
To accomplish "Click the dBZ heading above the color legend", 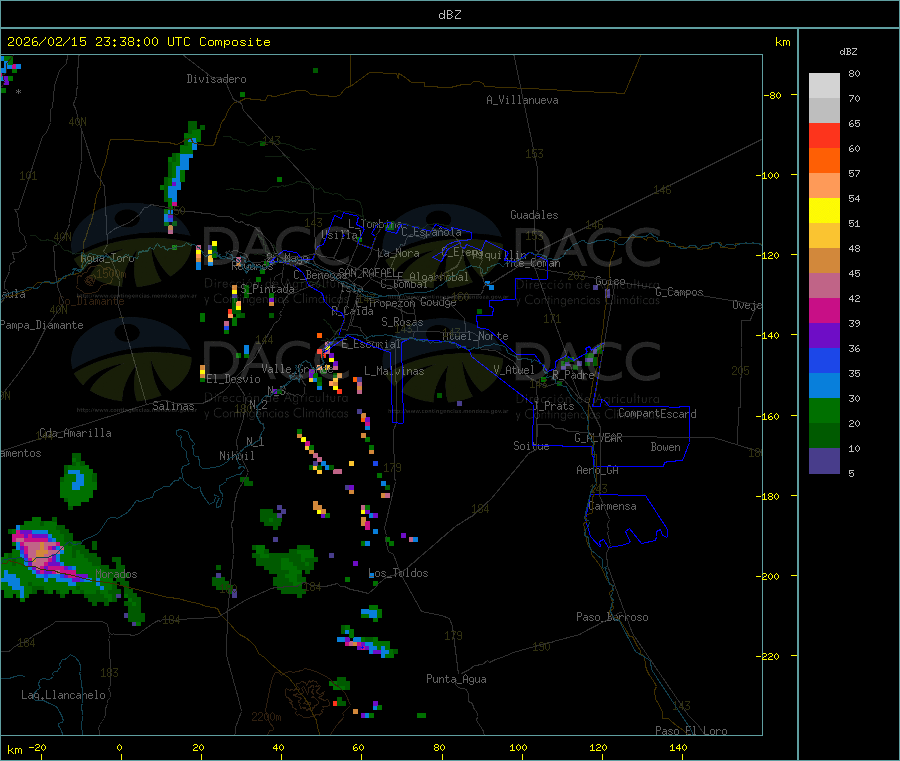I will click(x=848, y=52).
